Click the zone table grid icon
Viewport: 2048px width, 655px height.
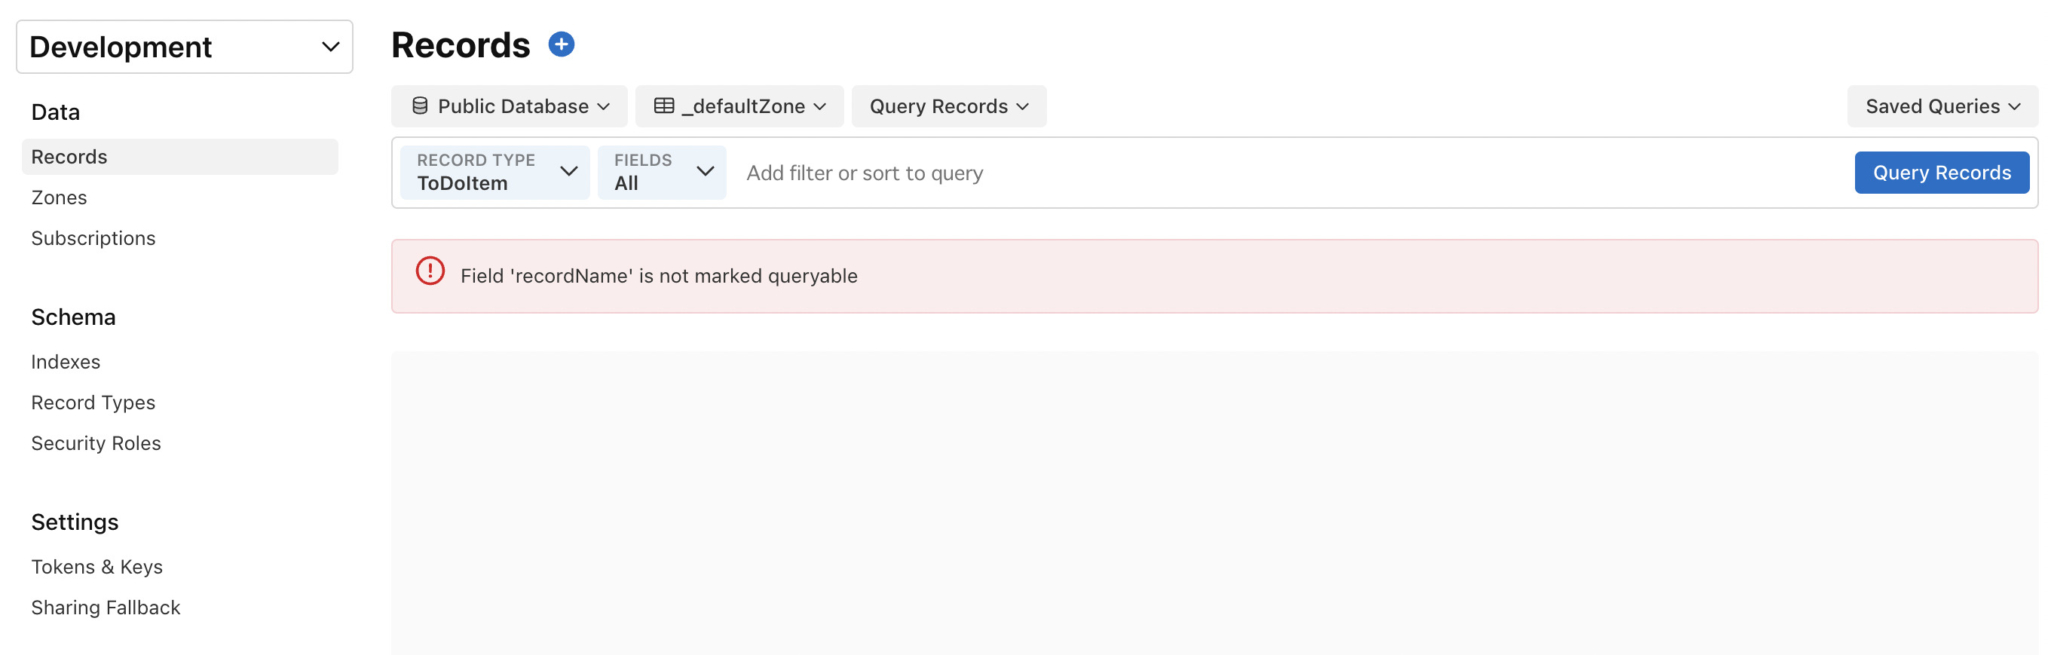(664, 106)
